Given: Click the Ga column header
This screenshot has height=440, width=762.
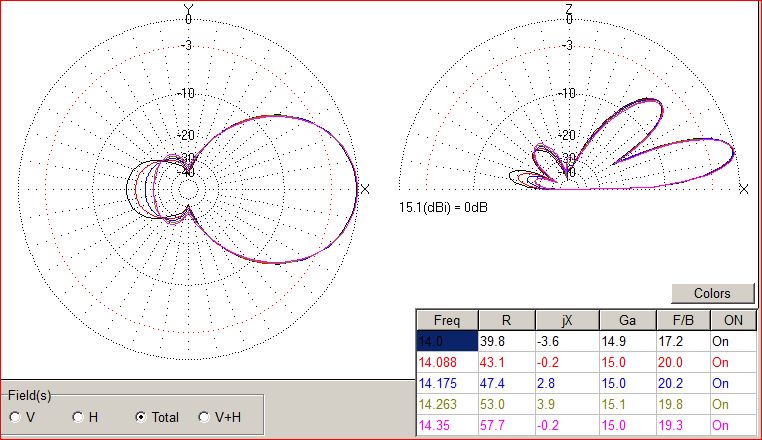Looking at the screenshot, I should [x=626, y=320].
